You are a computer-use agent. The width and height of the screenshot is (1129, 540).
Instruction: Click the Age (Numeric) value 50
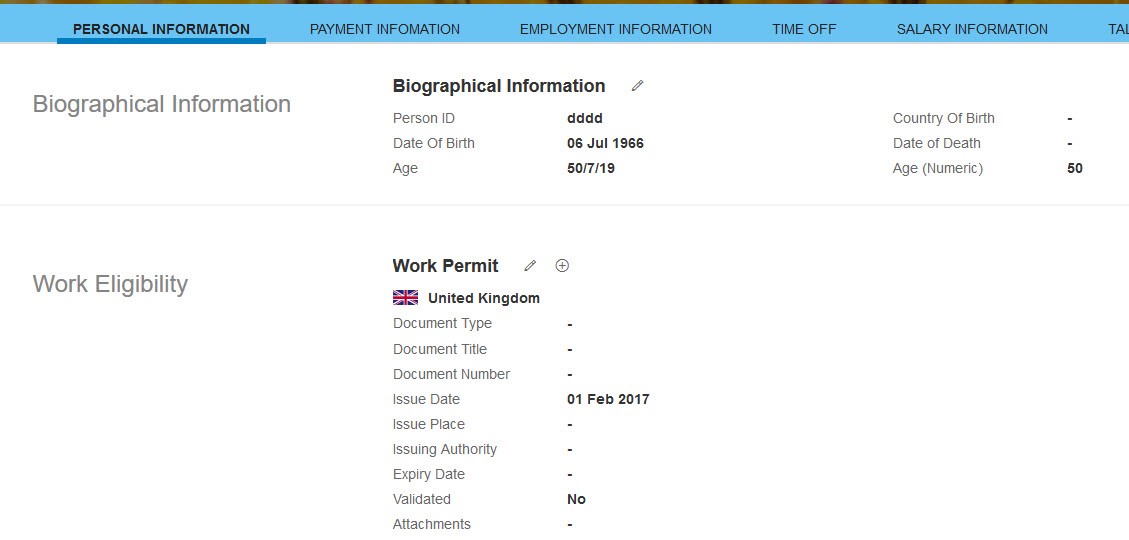(x=1075, y=168)
